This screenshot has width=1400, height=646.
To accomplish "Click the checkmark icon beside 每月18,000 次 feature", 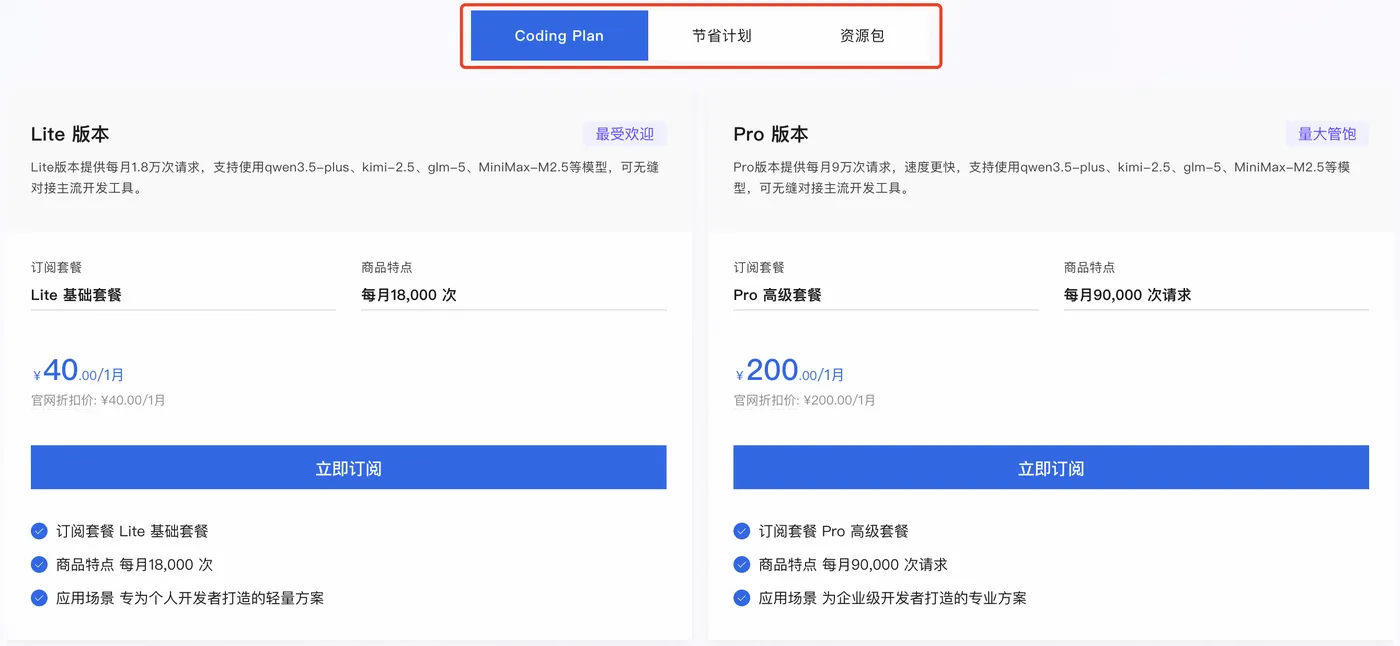I will (x=38, y=564).
